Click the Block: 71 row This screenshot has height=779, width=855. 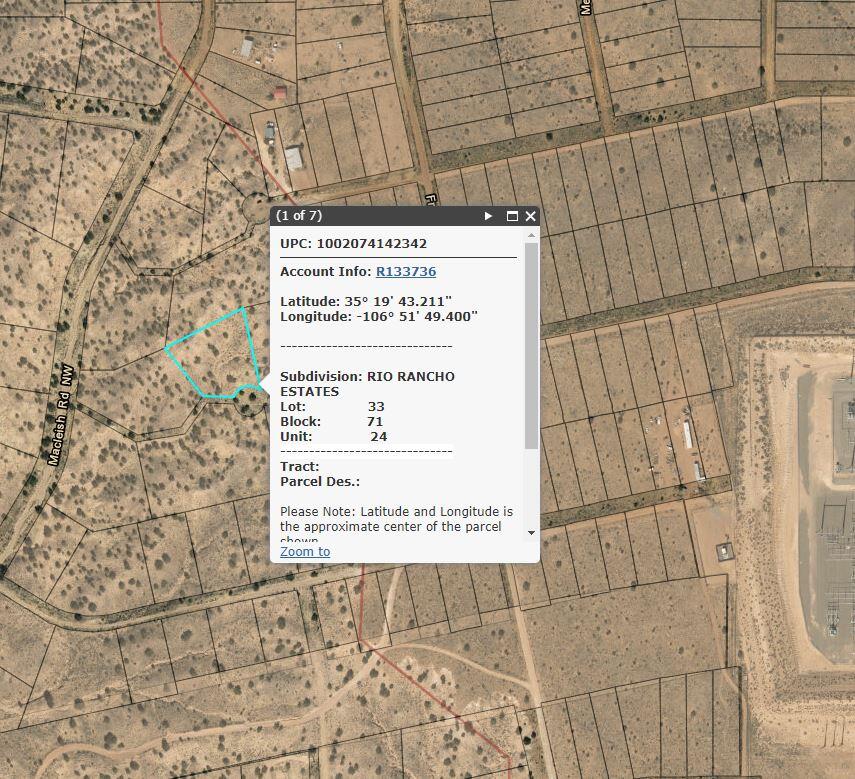(332, 422)
